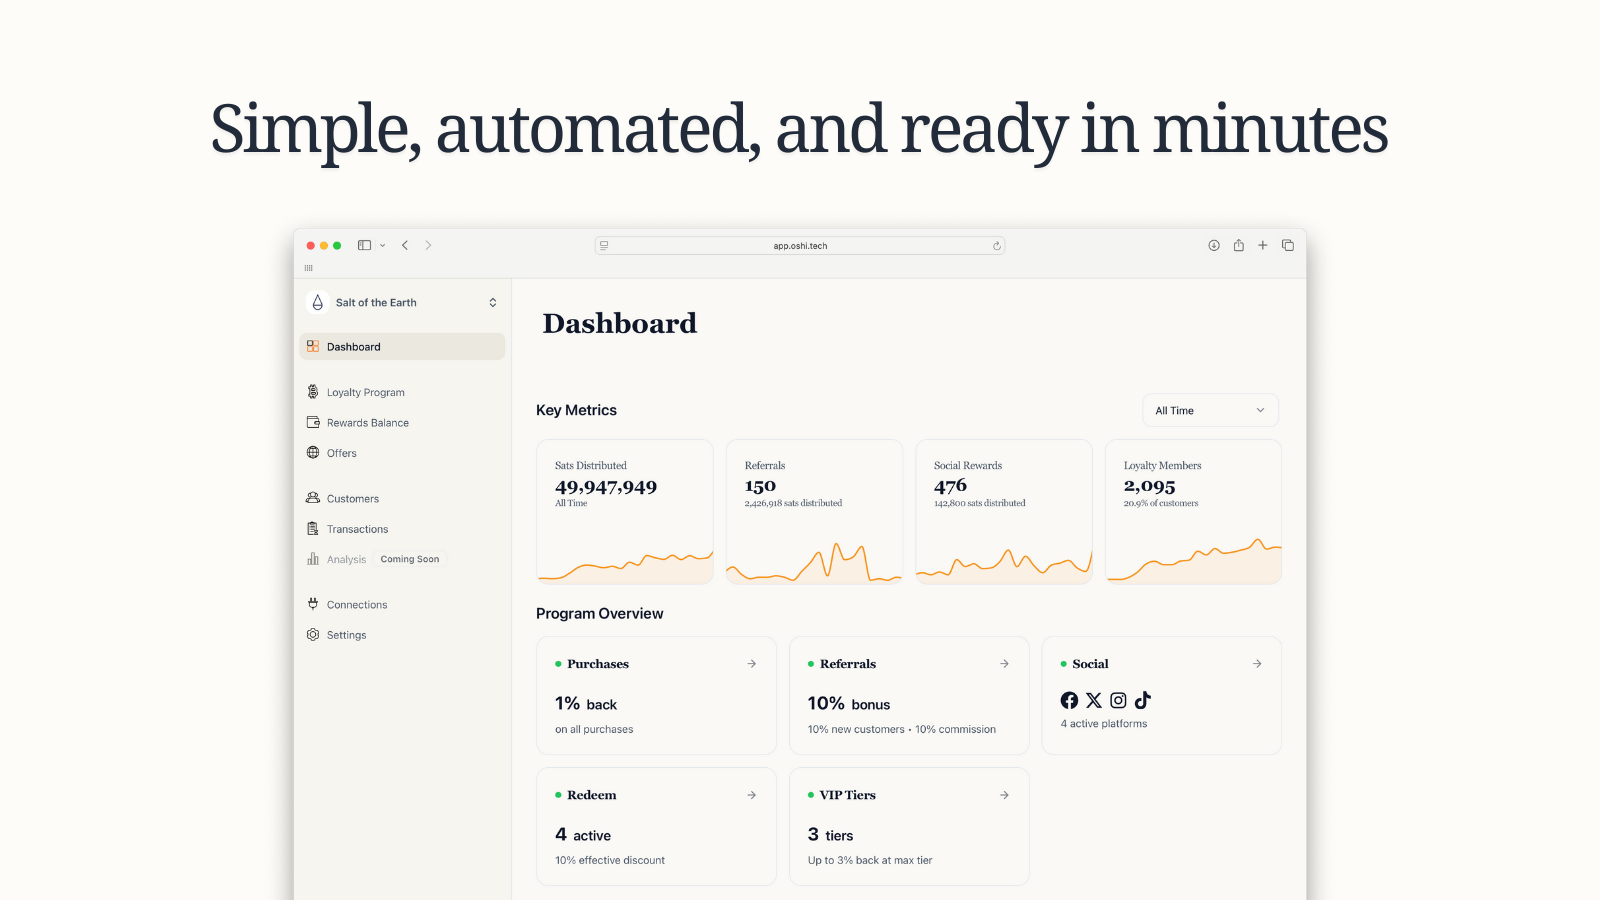Click the Redeem card arrow button

[x=751, y=794]
